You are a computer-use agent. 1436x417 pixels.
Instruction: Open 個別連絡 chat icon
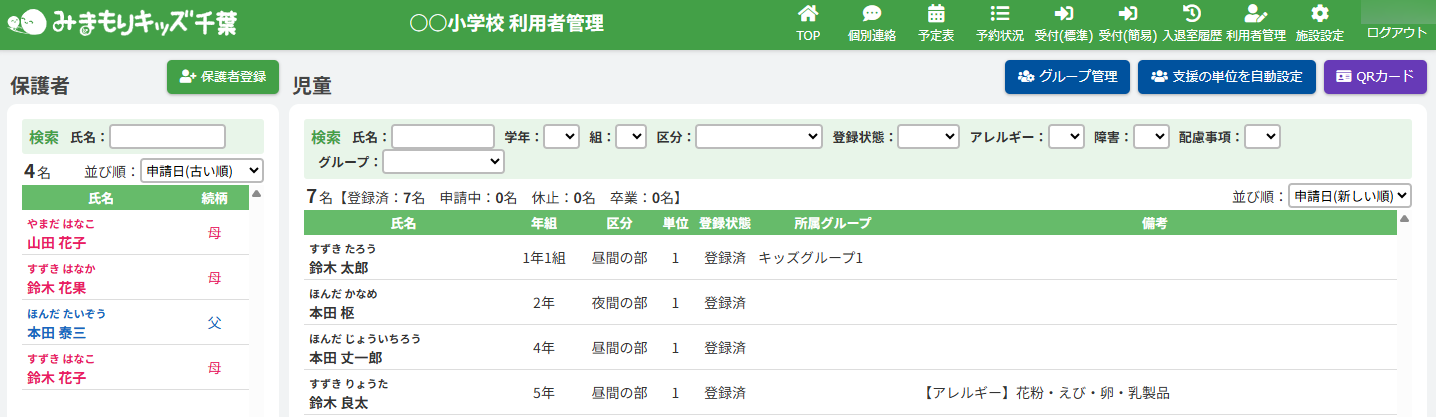[871, 14]
